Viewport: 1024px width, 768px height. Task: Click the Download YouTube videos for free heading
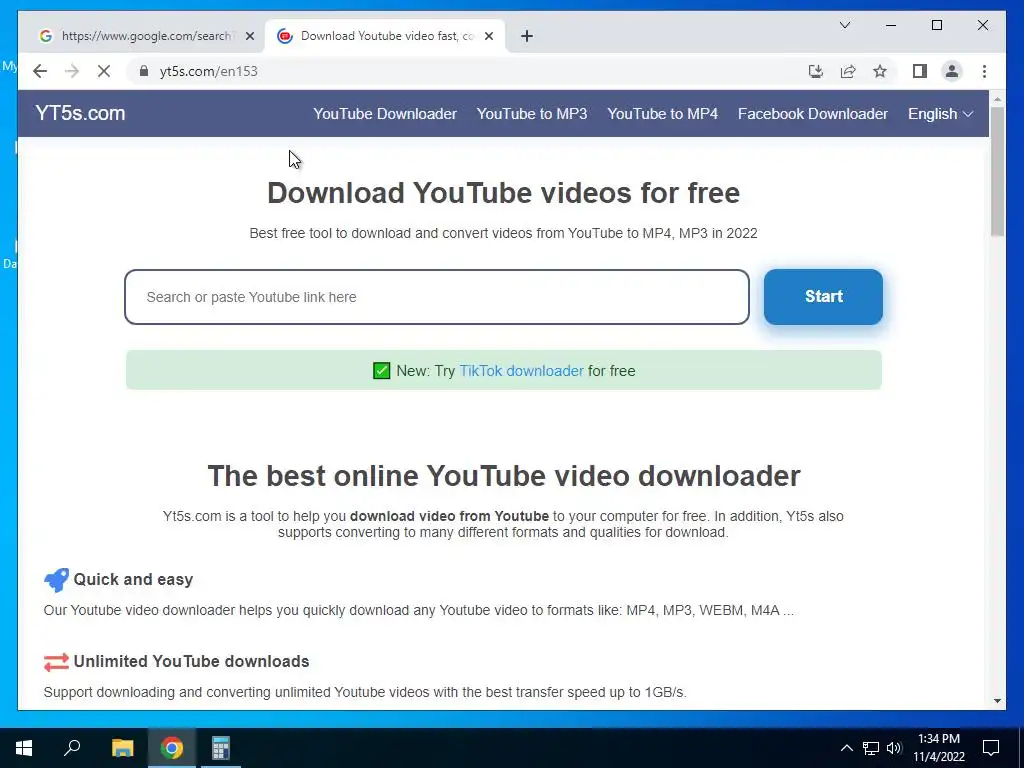pos(504,193)
